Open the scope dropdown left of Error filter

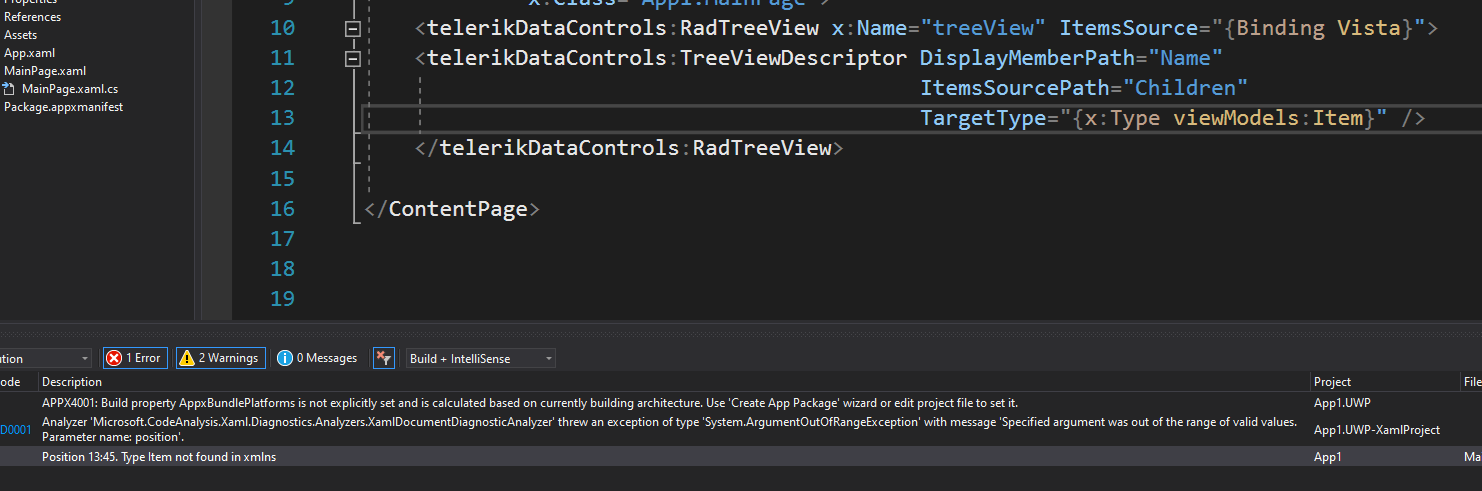coord(45,358)
